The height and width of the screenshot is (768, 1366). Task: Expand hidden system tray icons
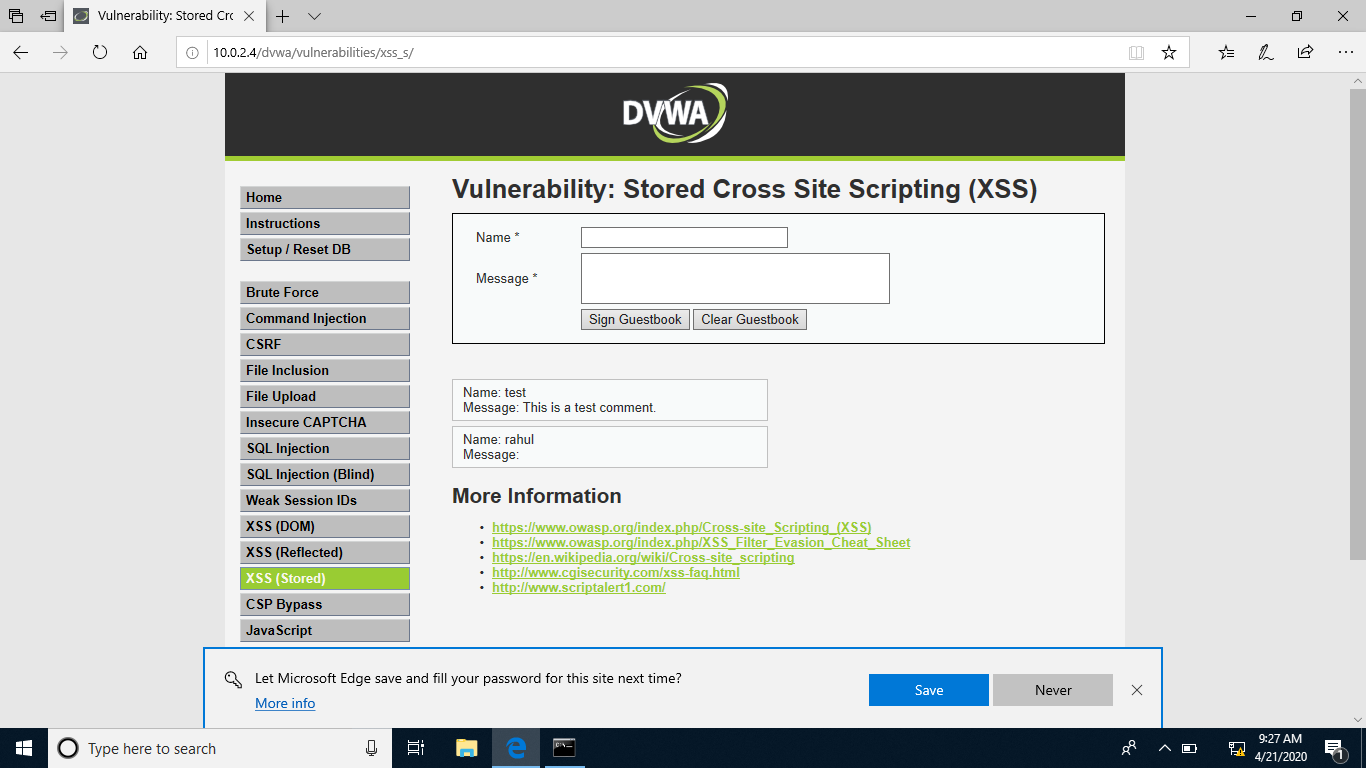[x=1164, y=747]
